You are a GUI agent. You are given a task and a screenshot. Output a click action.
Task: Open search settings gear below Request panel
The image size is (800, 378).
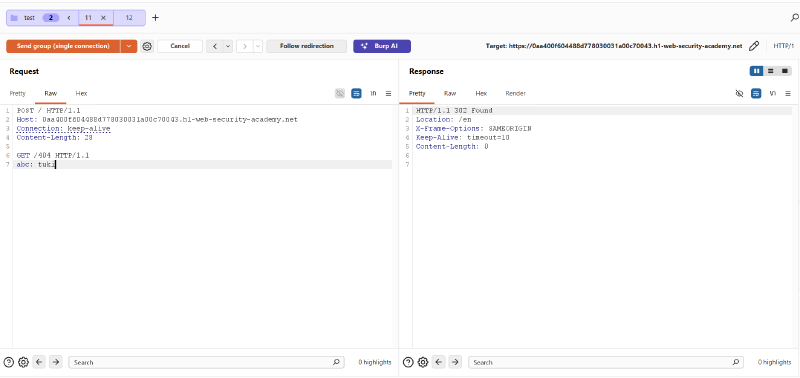point(23,363)
